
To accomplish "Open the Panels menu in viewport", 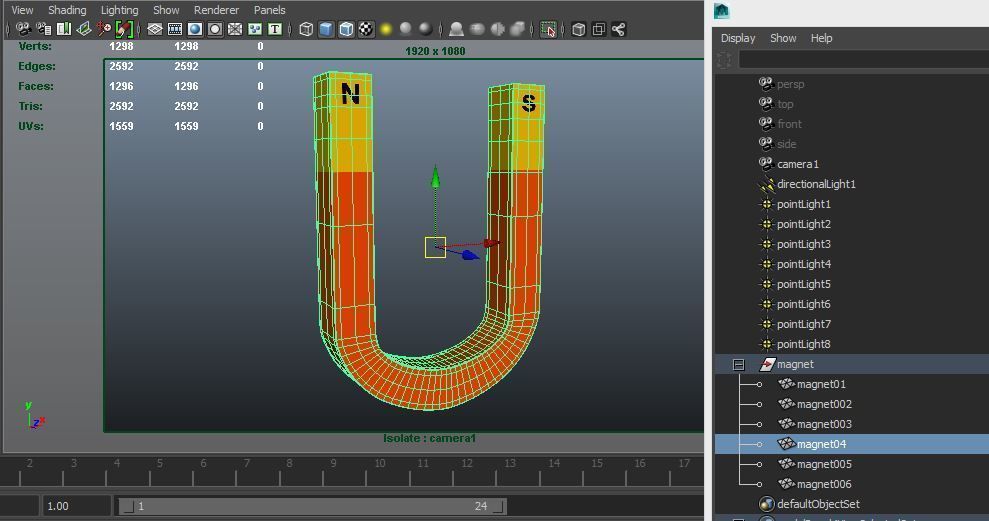I will (x=269, y=10).
